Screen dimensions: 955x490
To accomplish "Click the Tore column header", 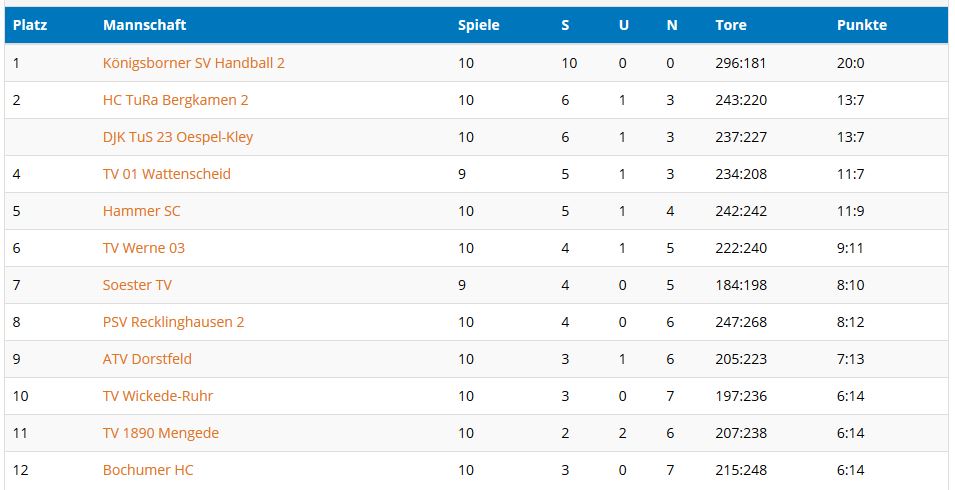I will 731,26.
